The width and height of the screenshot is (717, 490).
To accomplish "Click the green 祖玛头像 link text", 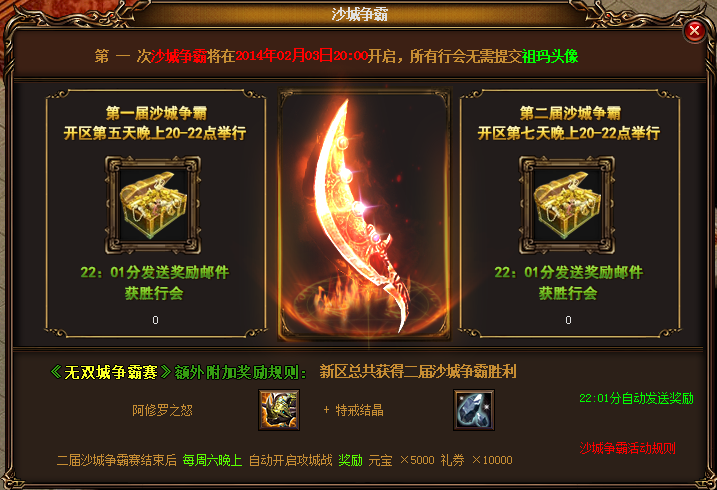I will tap(550, 56).
